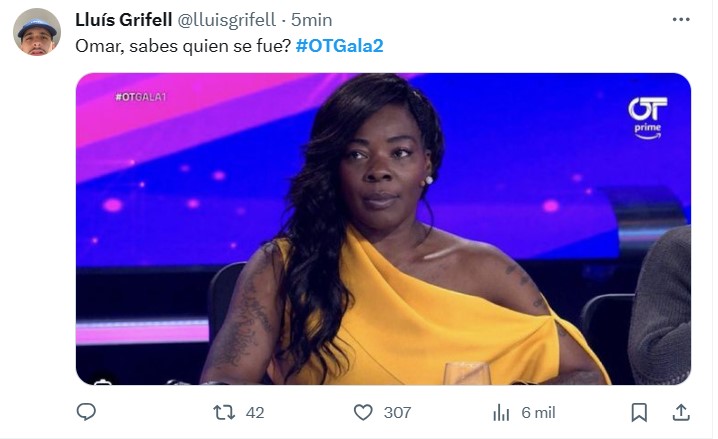This screenshot has width=718, height=439.
Task: Click the #OTGALA1 watermark in image
Action: (141, 97)
